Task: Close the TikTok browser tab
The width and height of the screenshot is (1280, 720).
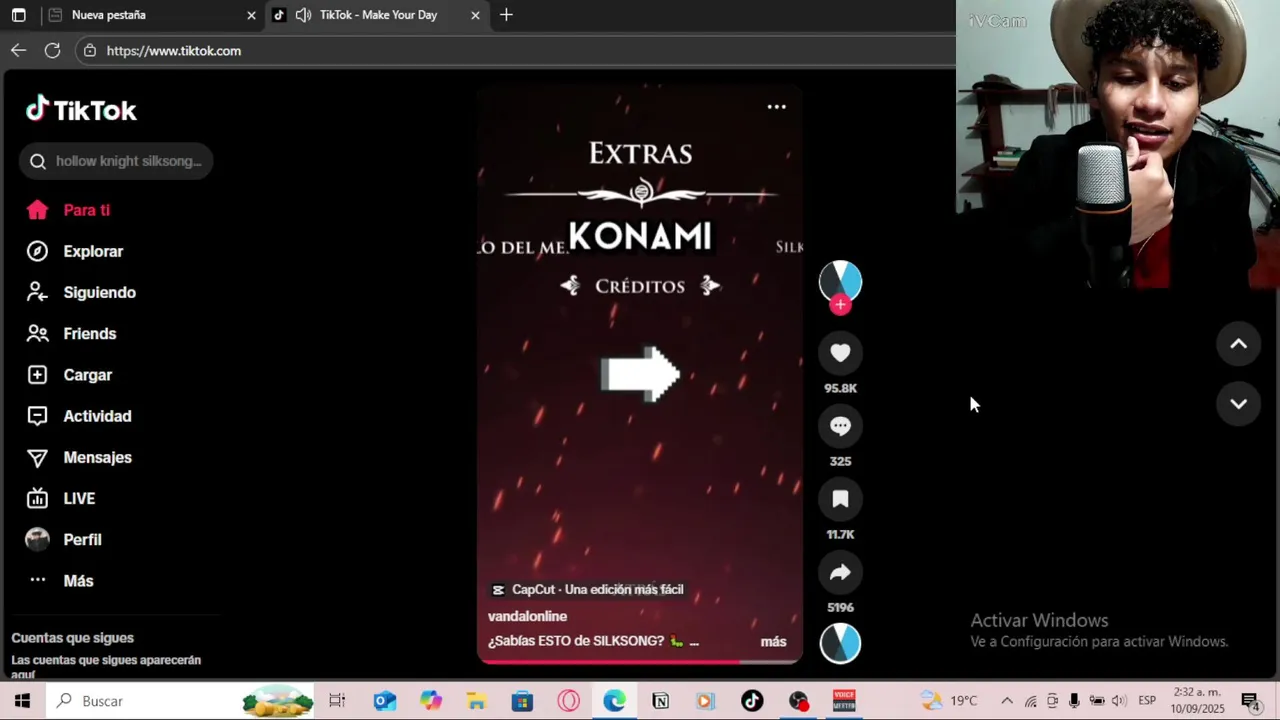Action: (475, 15)
